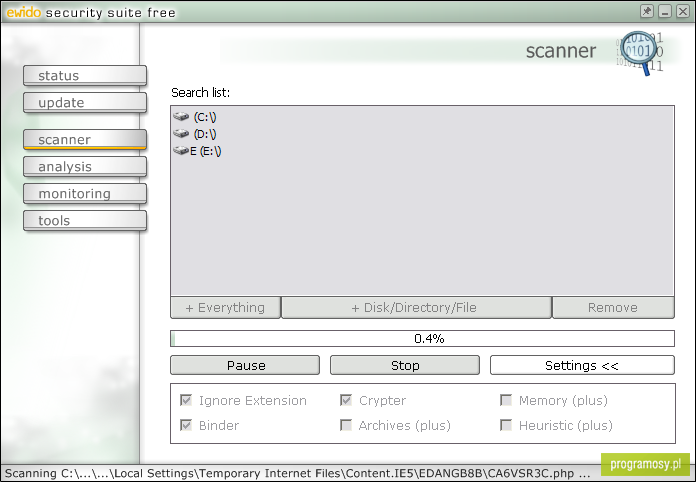Close the ewido security suite window
This screenshot has width=696, height=482.
coord(683,12)
